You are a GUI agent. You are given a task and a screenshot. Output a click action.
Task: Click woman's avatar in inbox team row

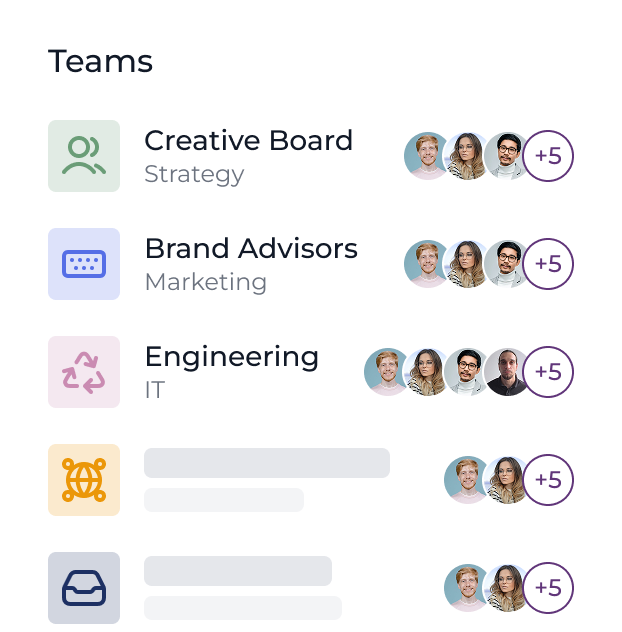tap(506, 588)
